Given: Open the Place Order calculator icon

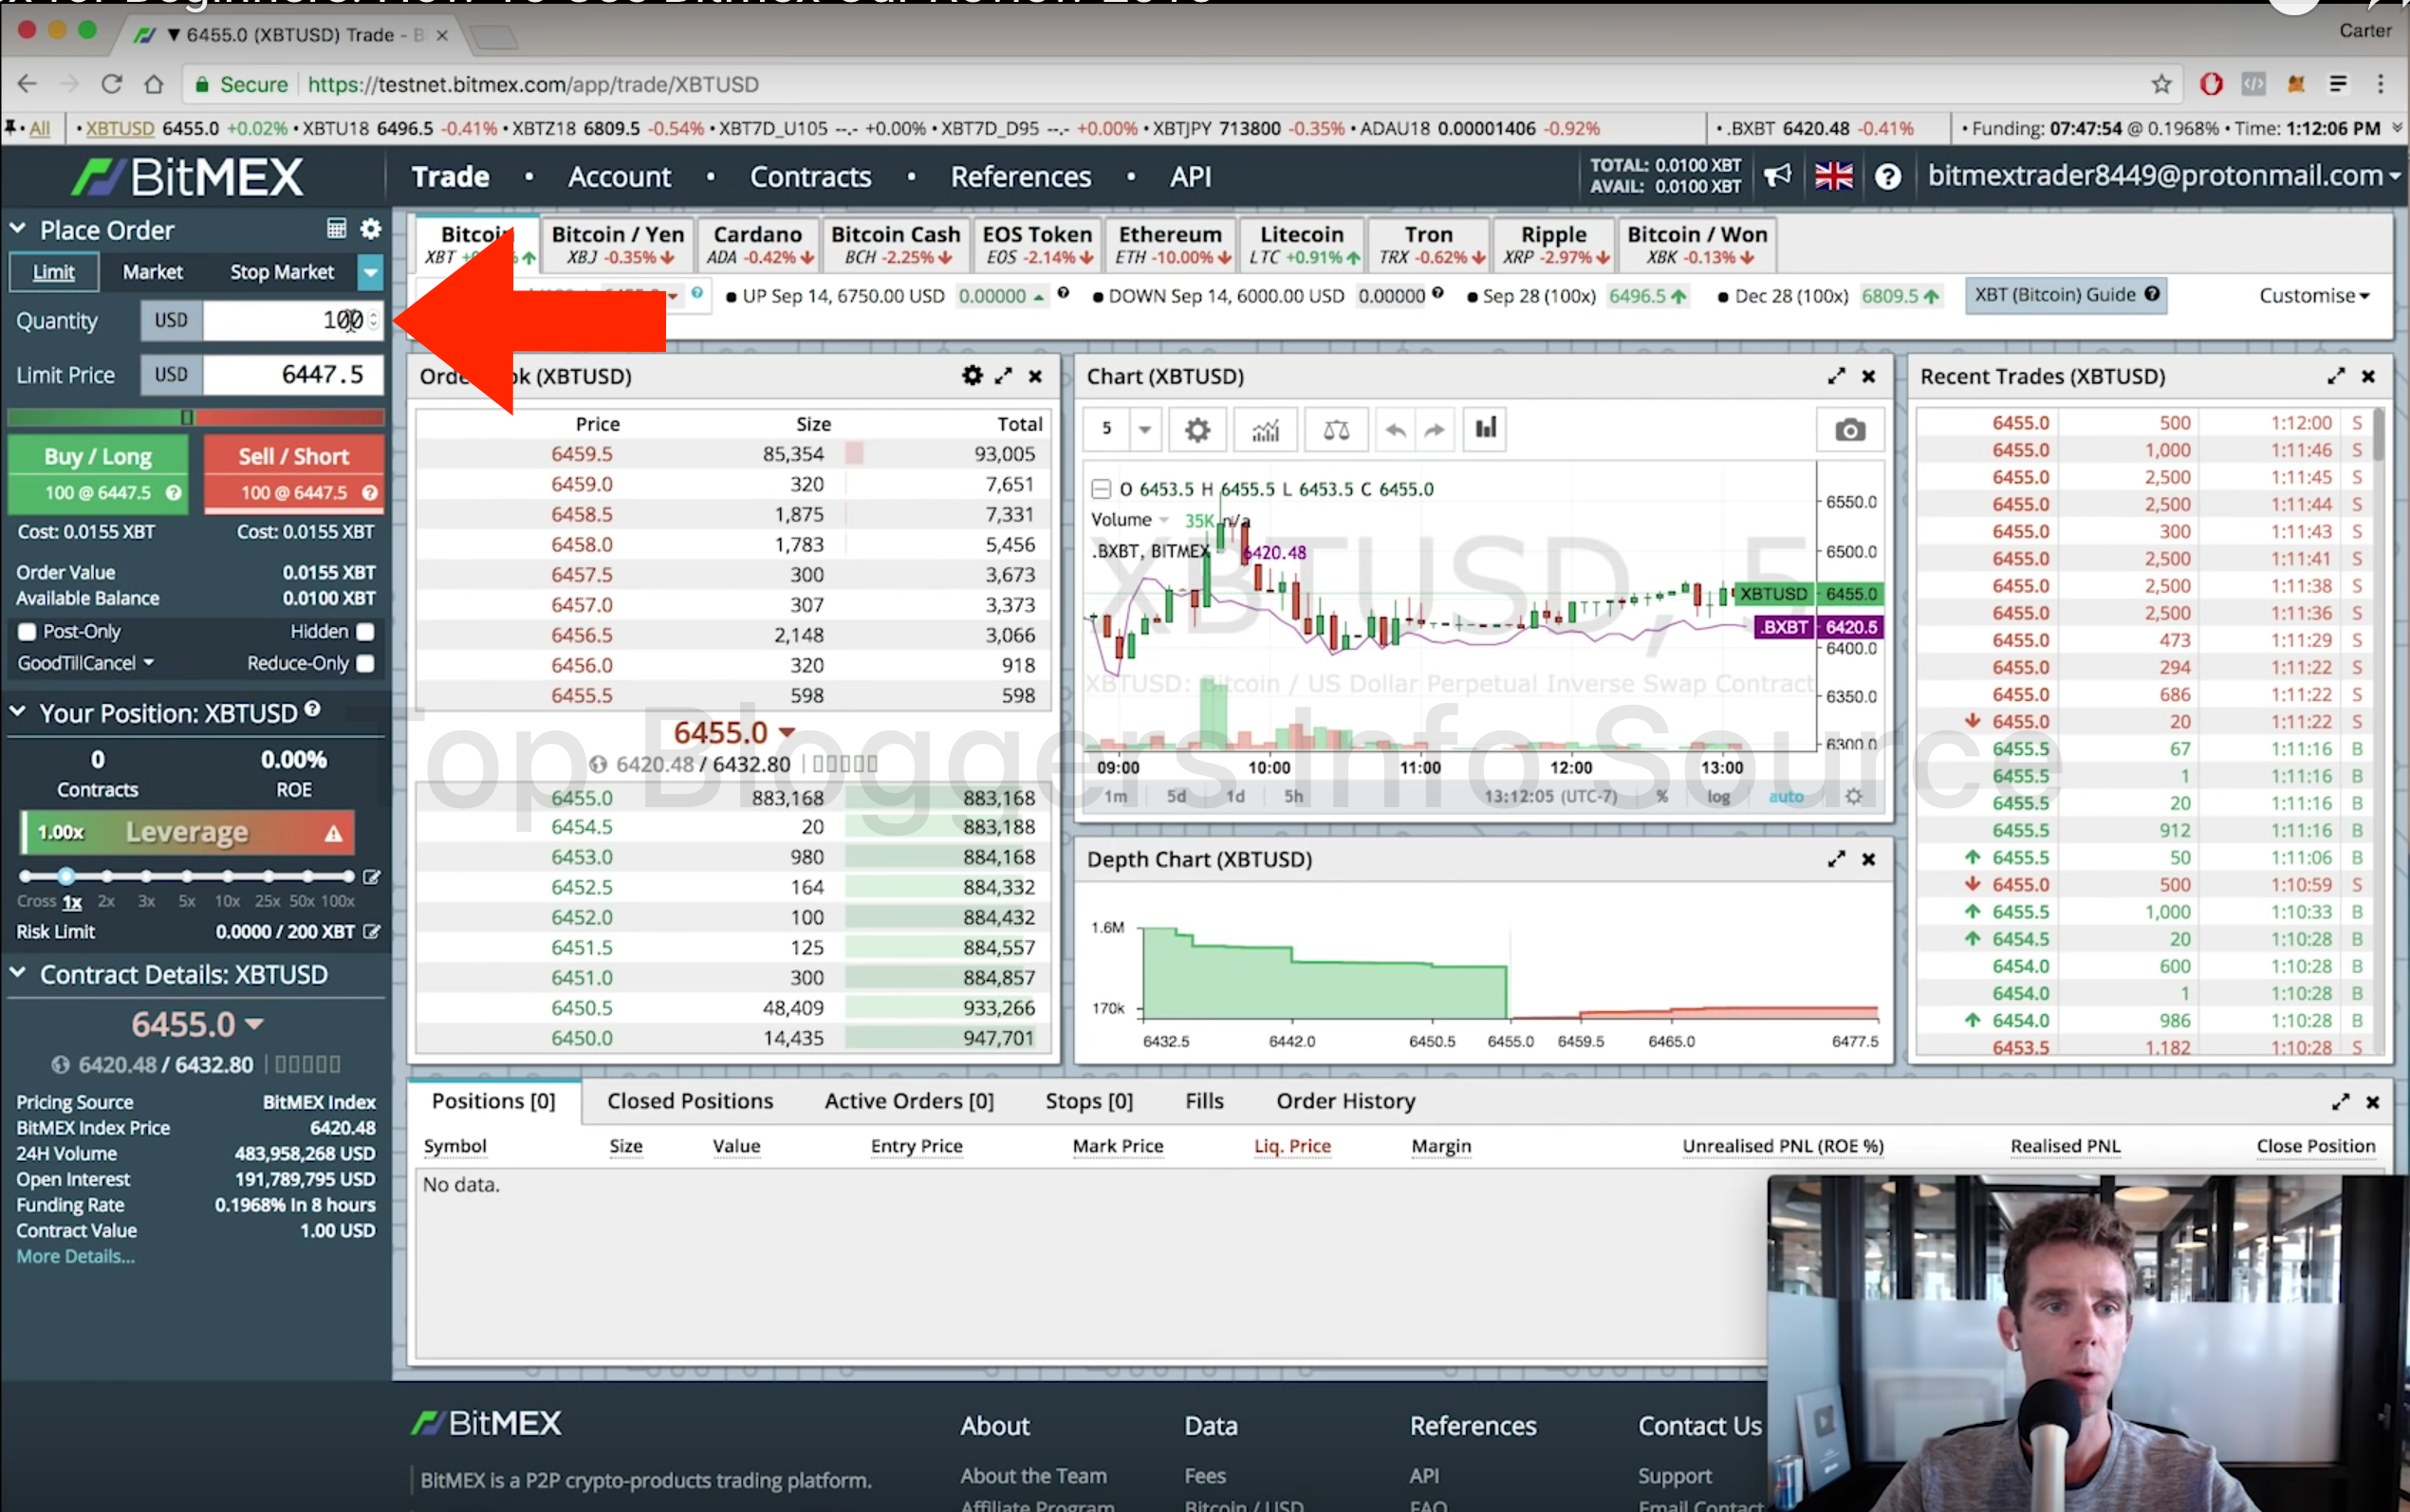Looking at the screenshot, I should [x=336, y=229].
